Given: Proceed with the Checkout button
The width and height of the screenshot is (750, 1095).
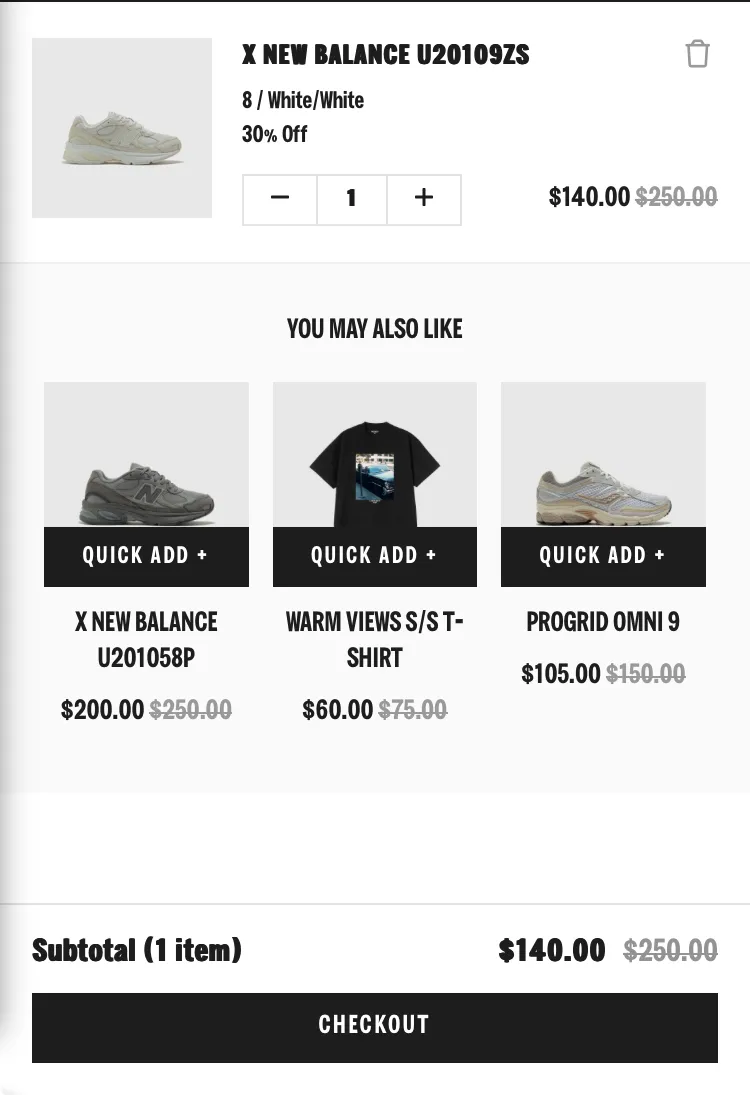Looking at the screenshot, I should 374,1027.
